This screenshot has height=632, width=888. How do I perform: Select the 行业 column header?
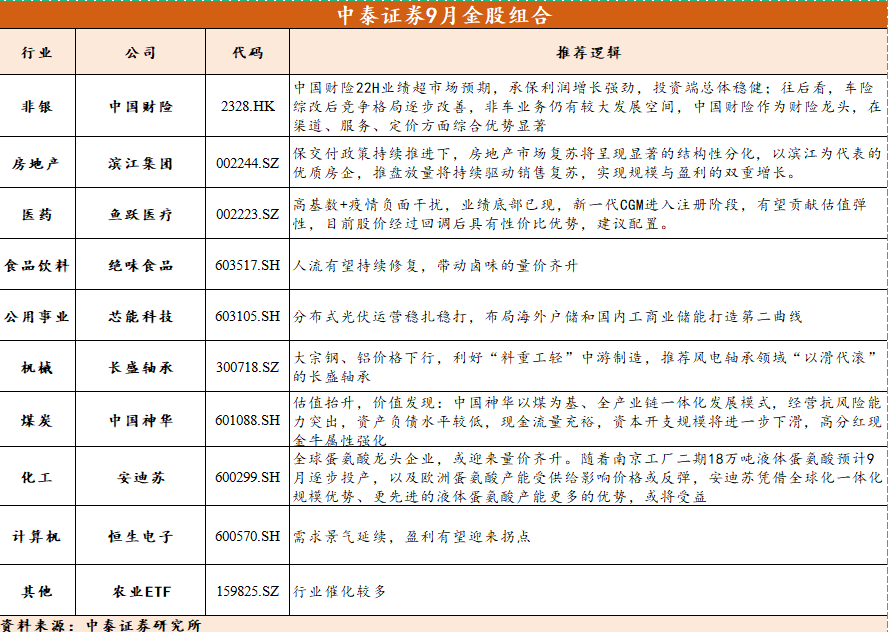[37, 53]
